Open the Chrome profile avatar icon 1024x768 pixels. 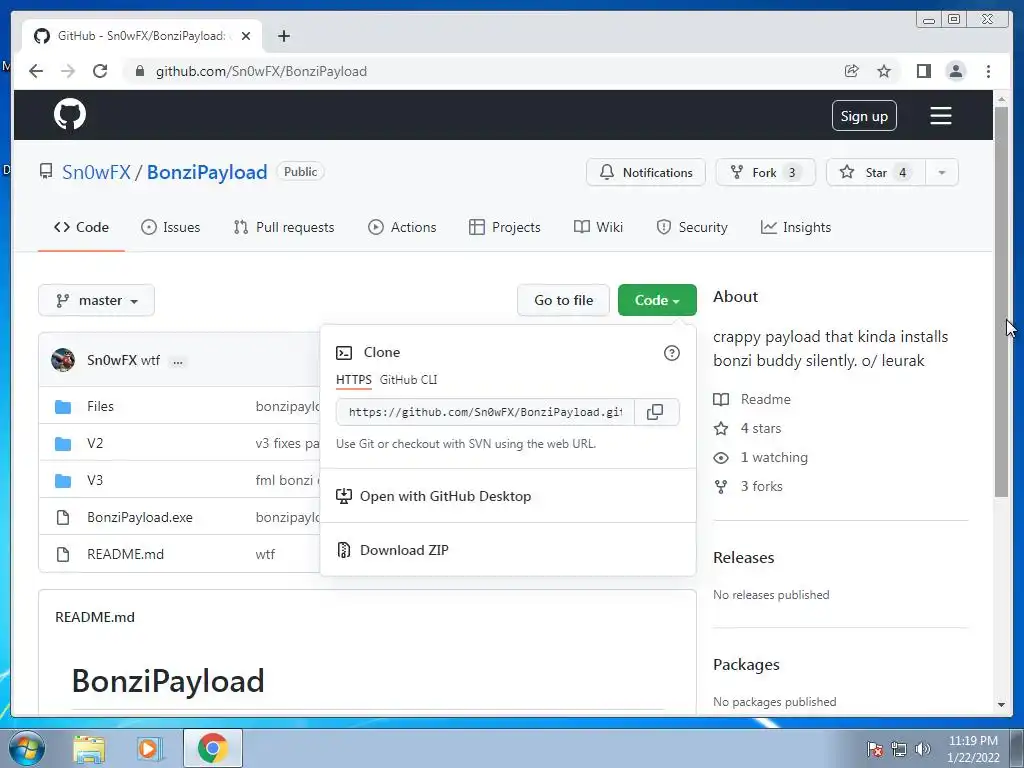955,71
